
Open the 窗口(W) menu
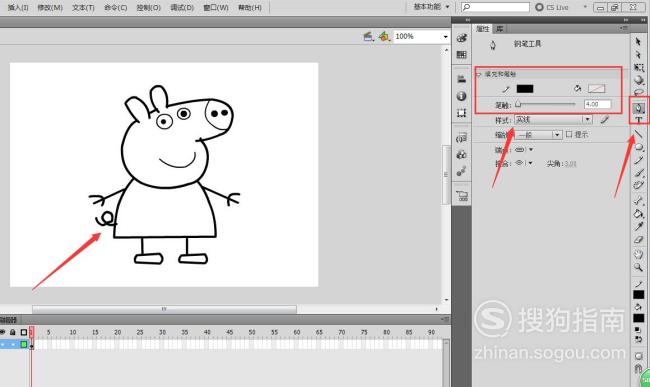[216, 7]
